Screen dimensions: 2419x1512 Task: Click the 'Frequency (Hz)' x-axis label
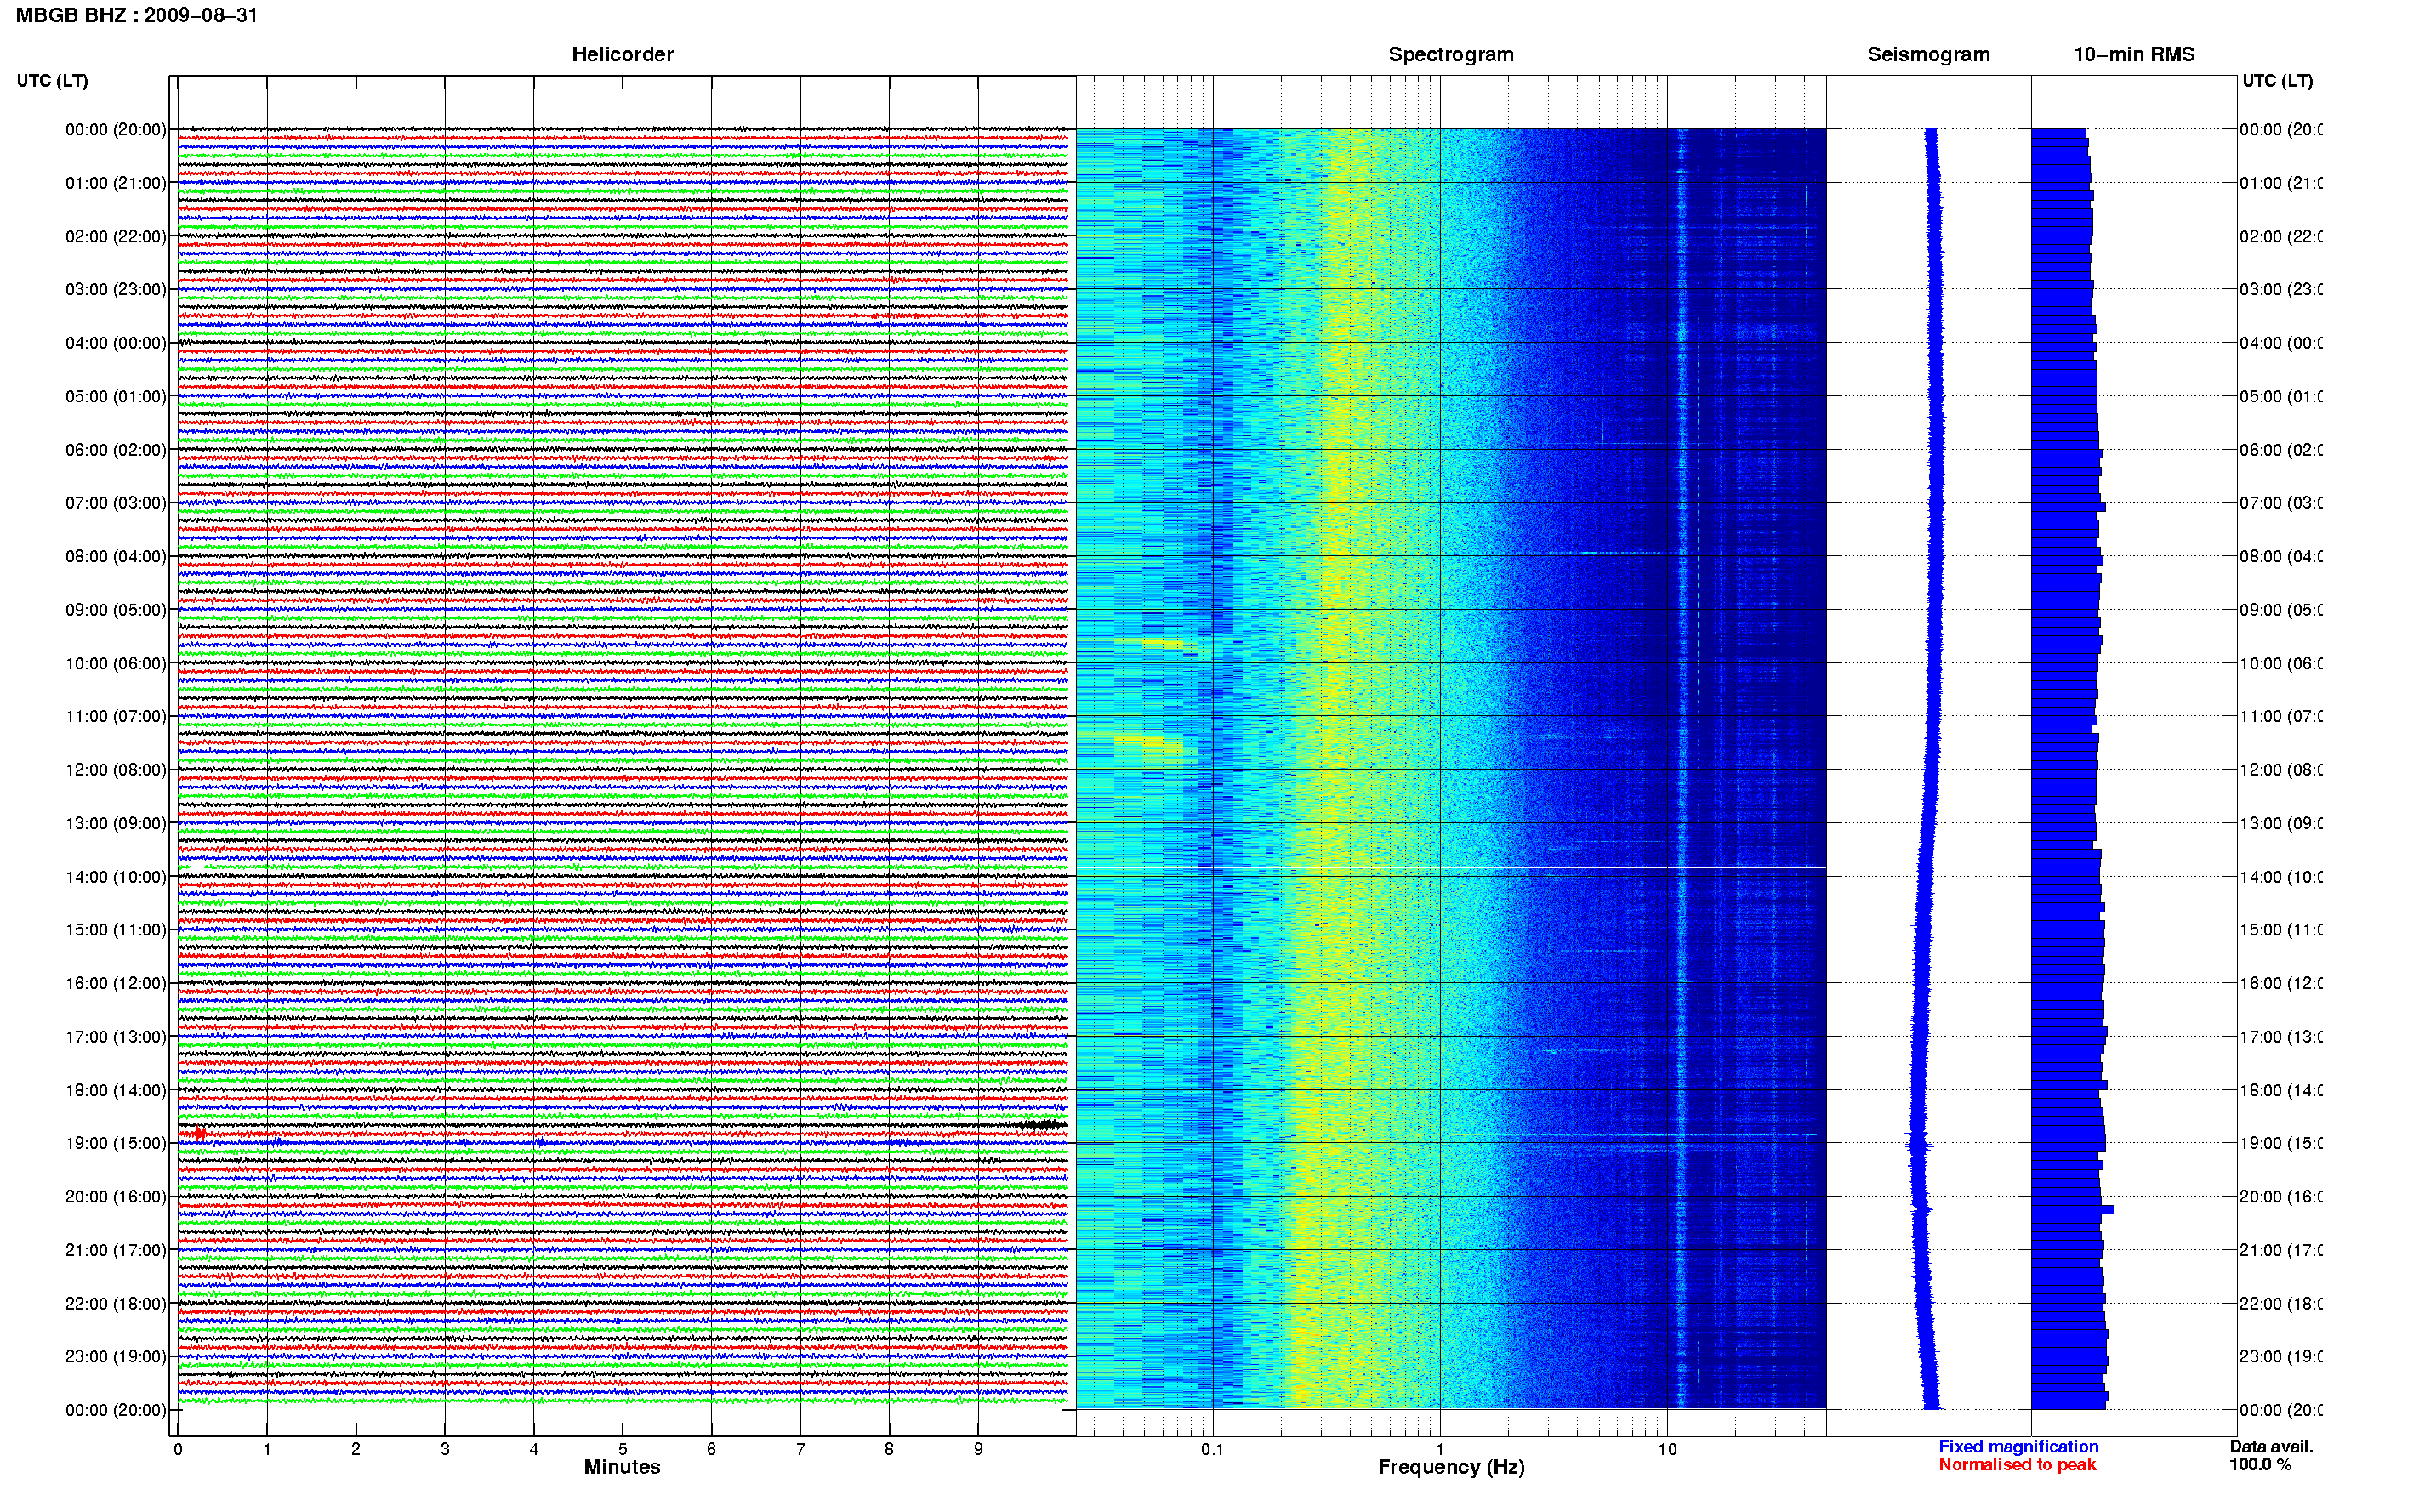(x=1451, y=1467)
